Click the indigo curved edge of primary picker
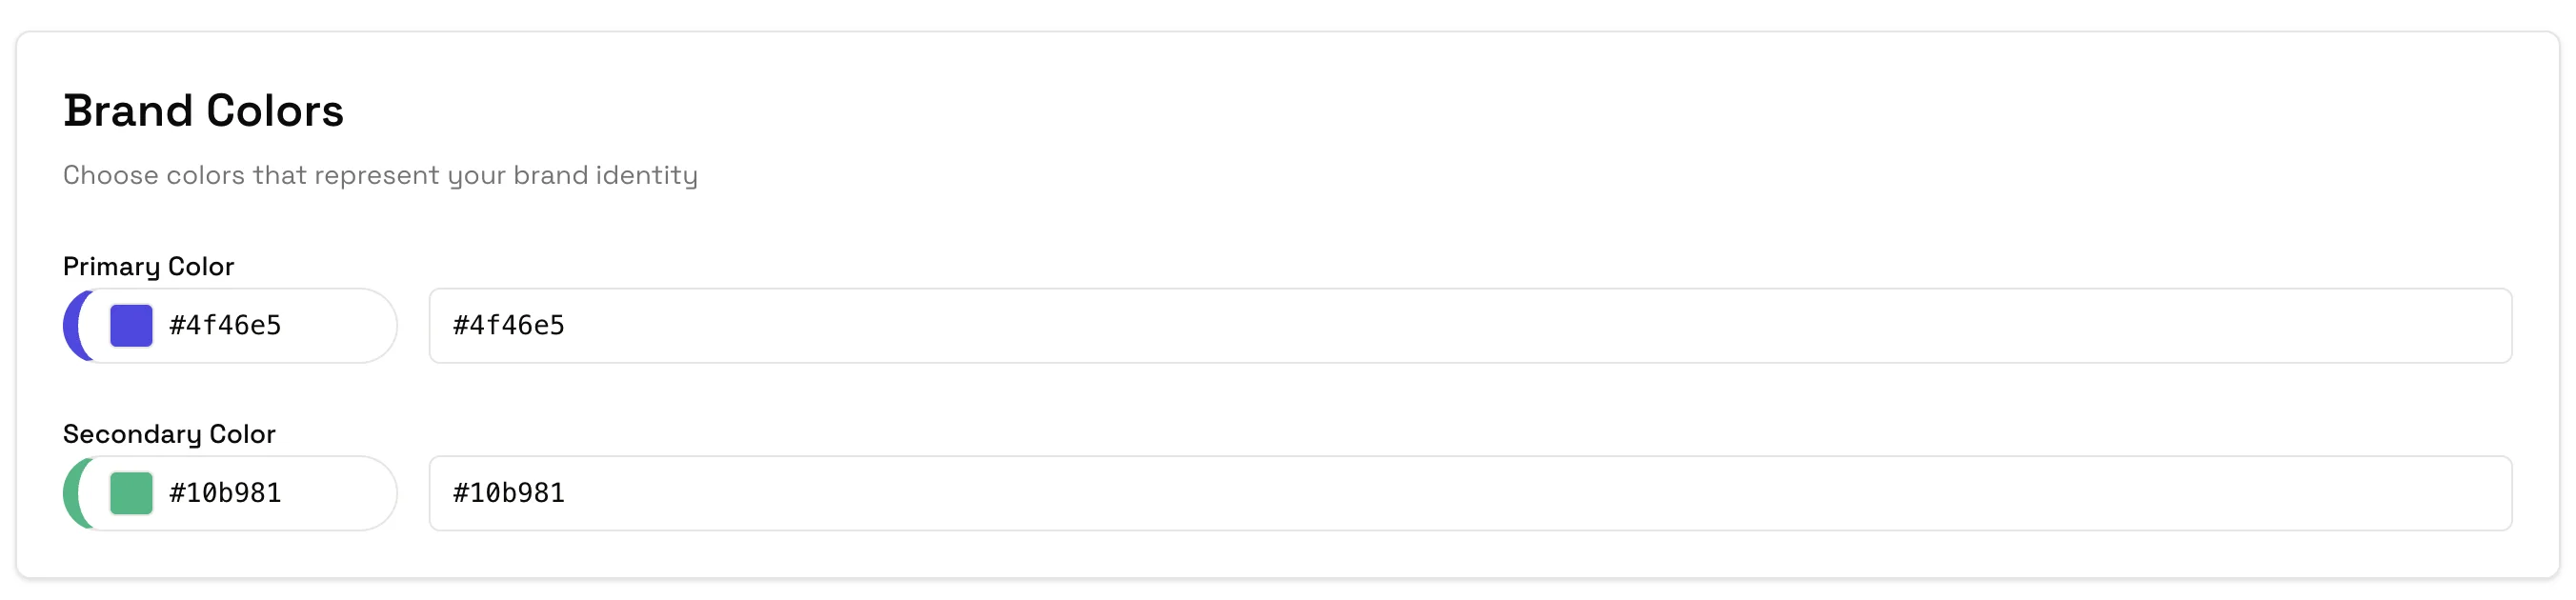Viewport: 2576px width, 600px height. [x=73, y=326]
